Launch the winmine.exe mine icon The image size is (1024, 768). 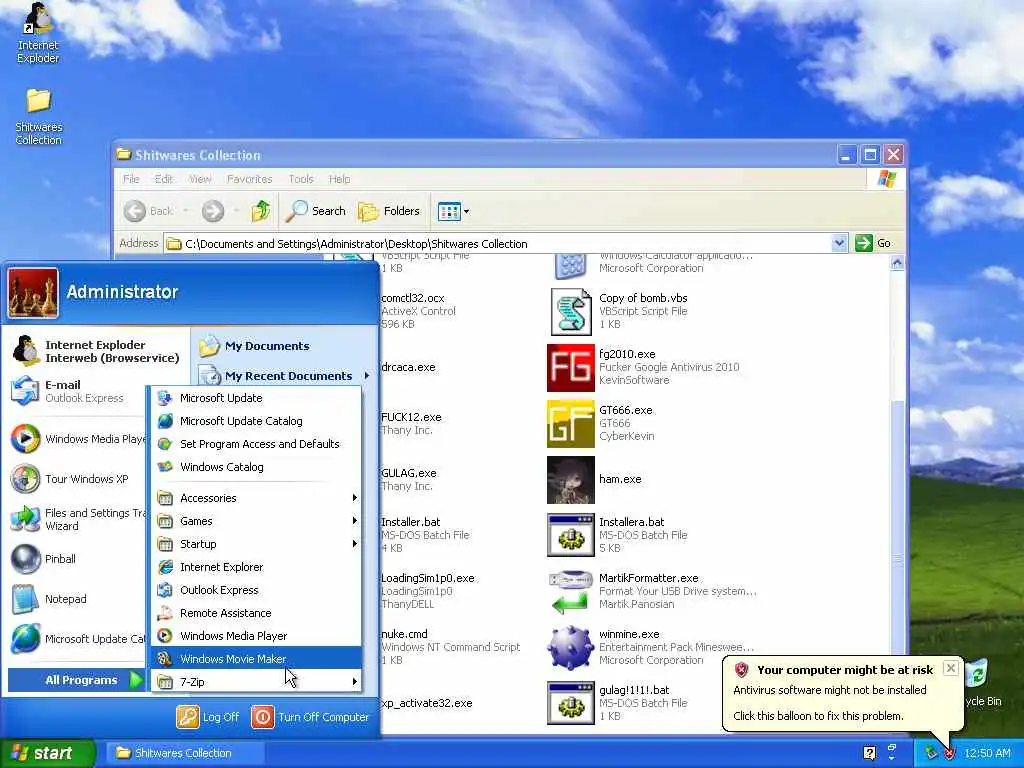point(570,648)
